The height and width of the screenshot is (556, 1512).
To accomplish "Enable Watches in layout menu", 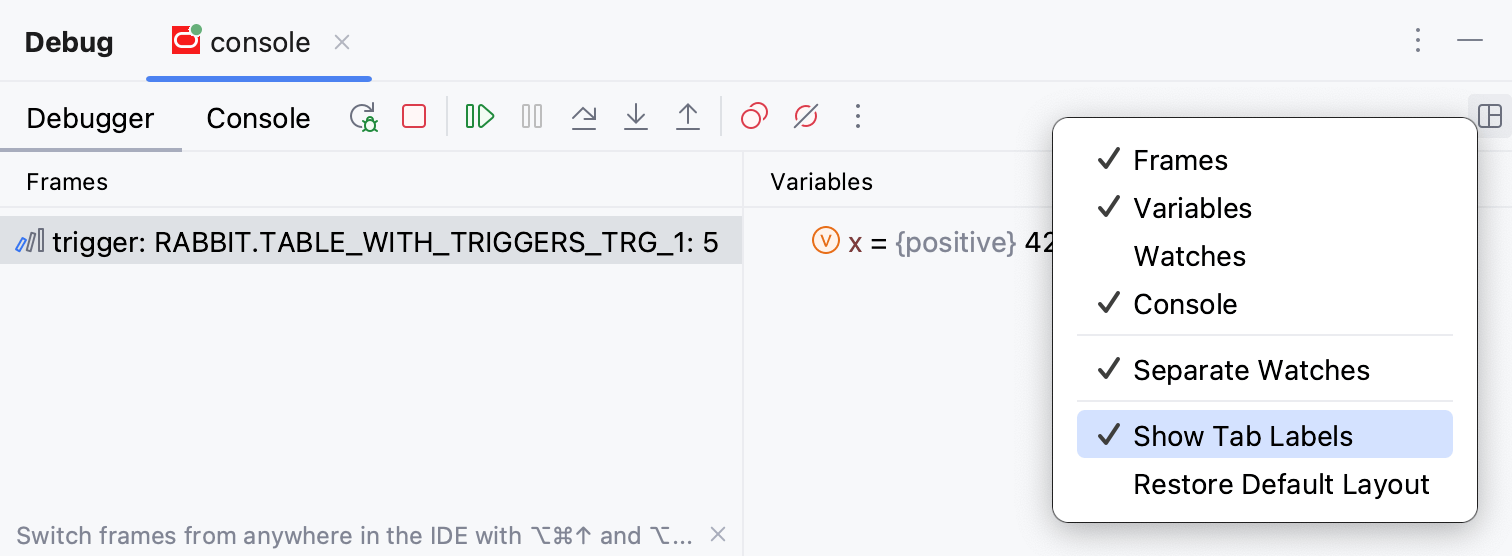I will tap(1189, 256).
